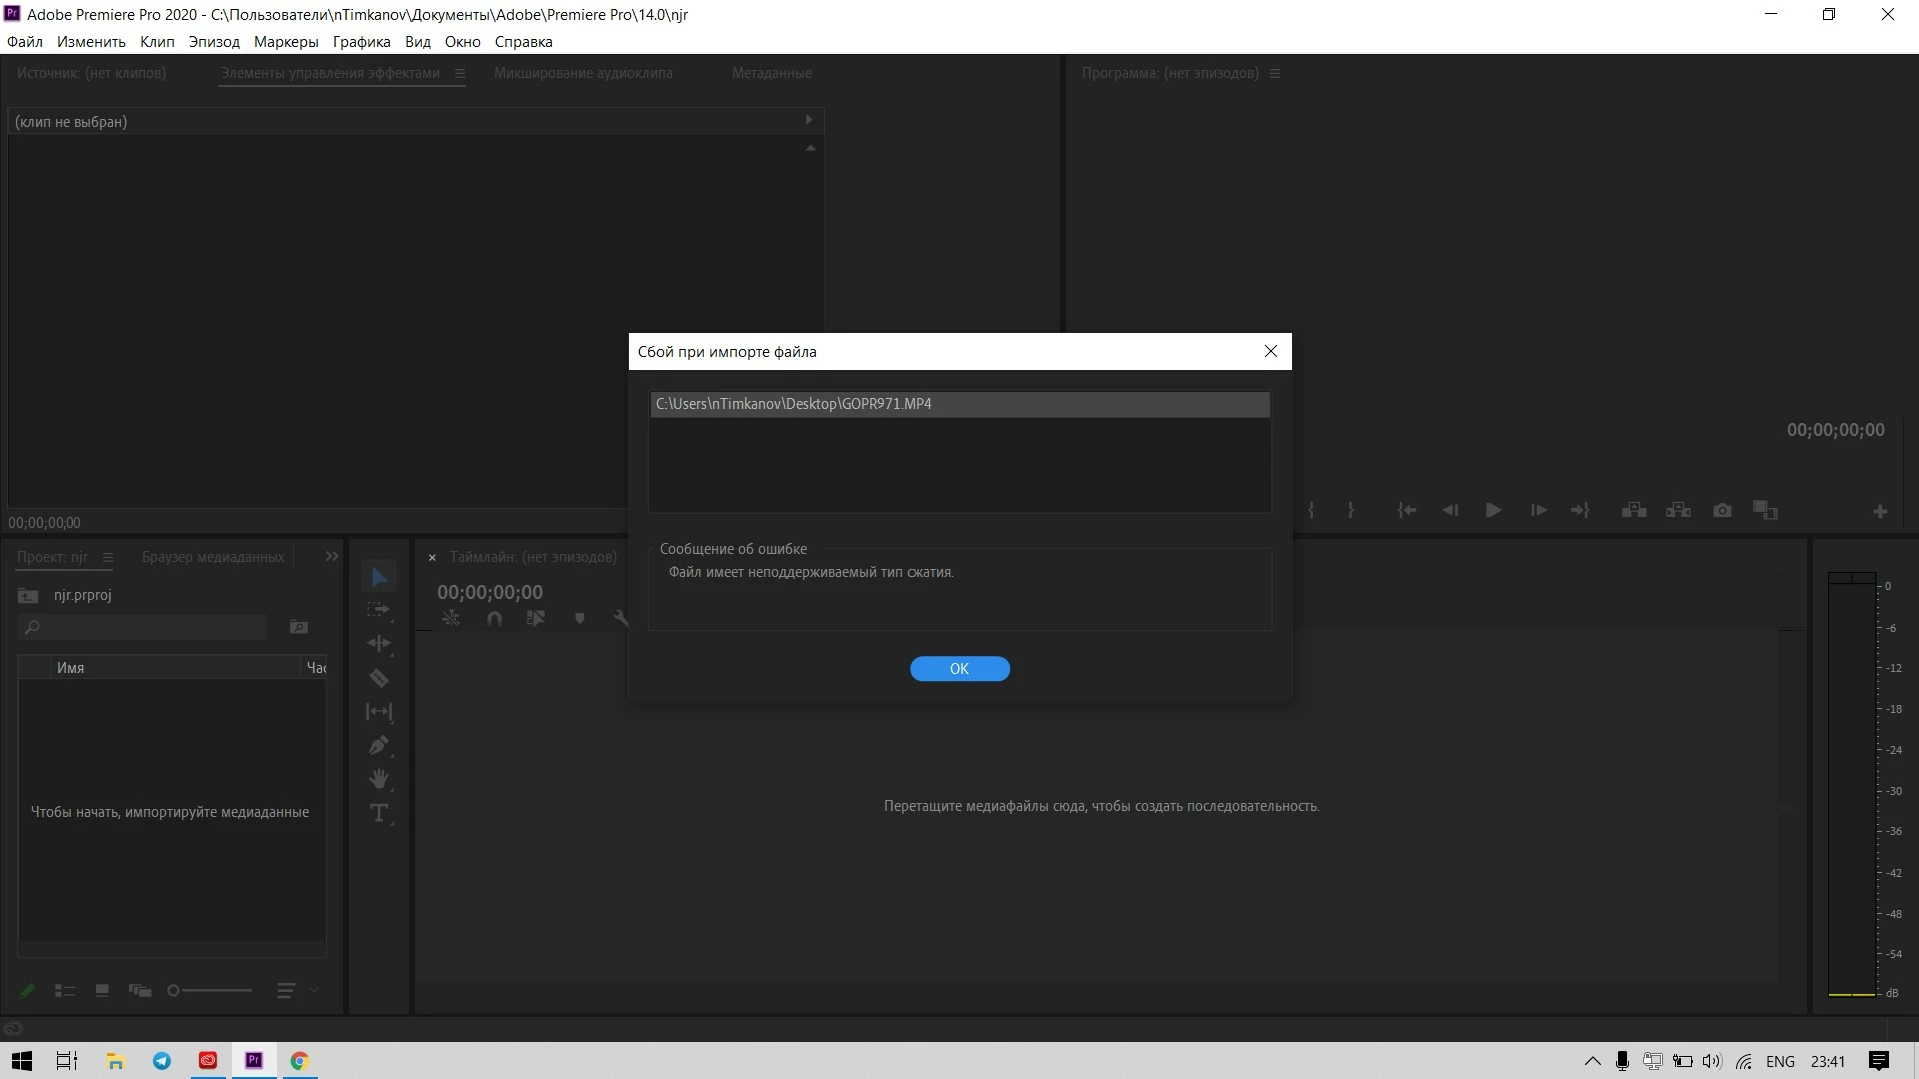This screenshot has width=1919, height=1079.
Task: Switch to the Микширование аудиоклипа tab
Action: pyautogui.click(x=583, y=73)
